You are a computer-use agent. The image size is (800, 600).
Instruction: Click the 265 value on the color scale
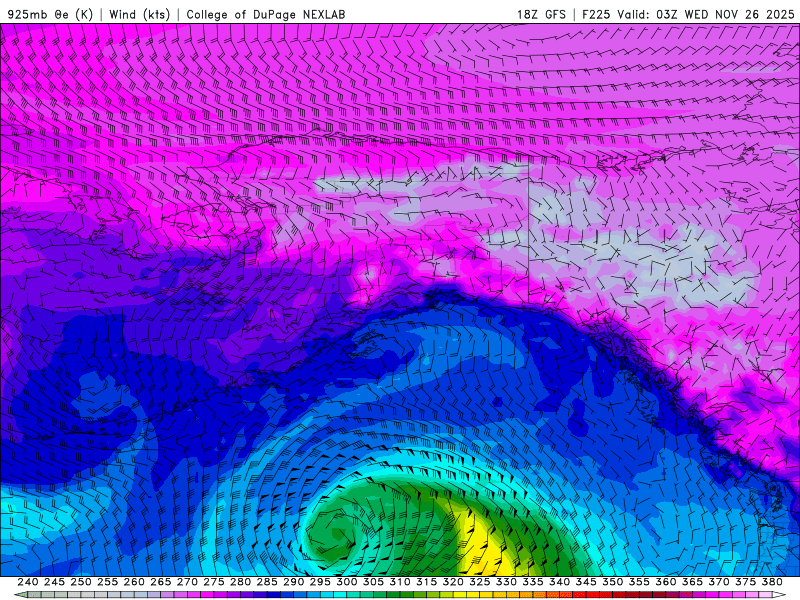click(x=160, y=582)
